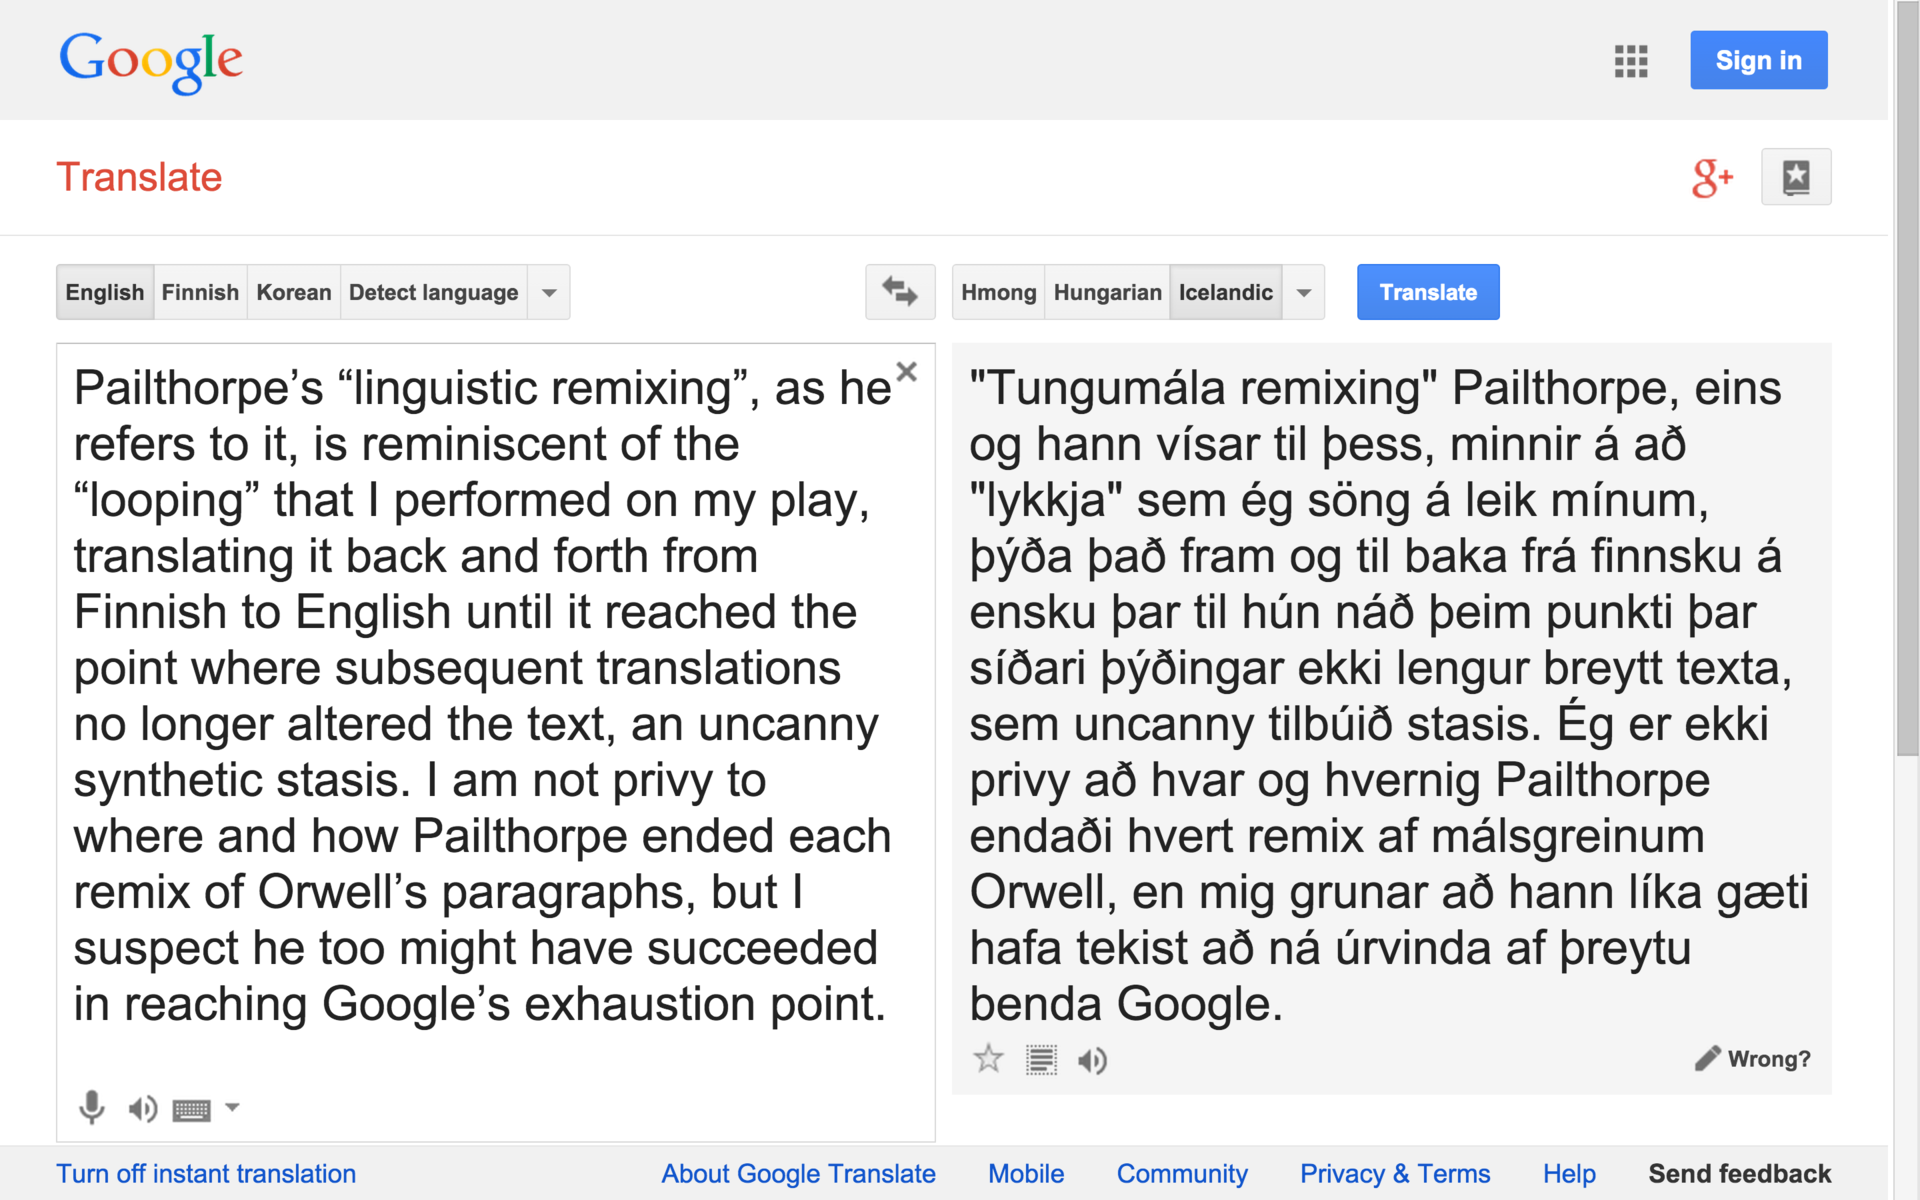Select English as source language
The width and height of the screenshot is (1920, 1200).
105,292
